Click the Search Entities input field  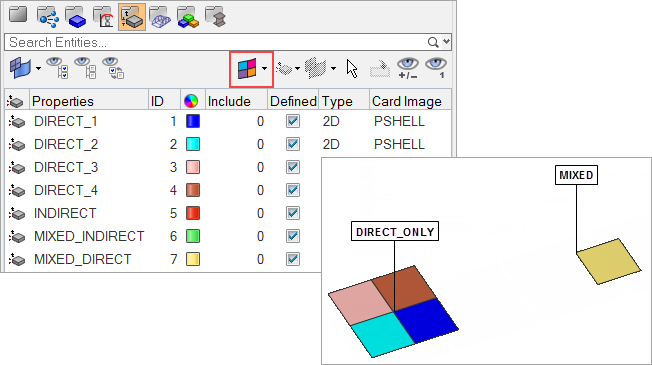tap(216, 42)
